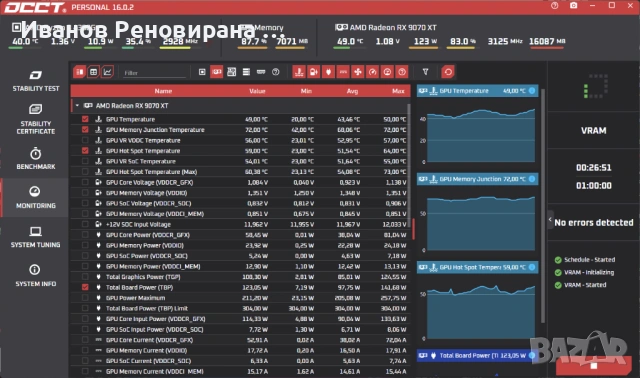Check the GPU Power Maximum checkbox
This screenshot has width=640, height=378.
(85, 298)
